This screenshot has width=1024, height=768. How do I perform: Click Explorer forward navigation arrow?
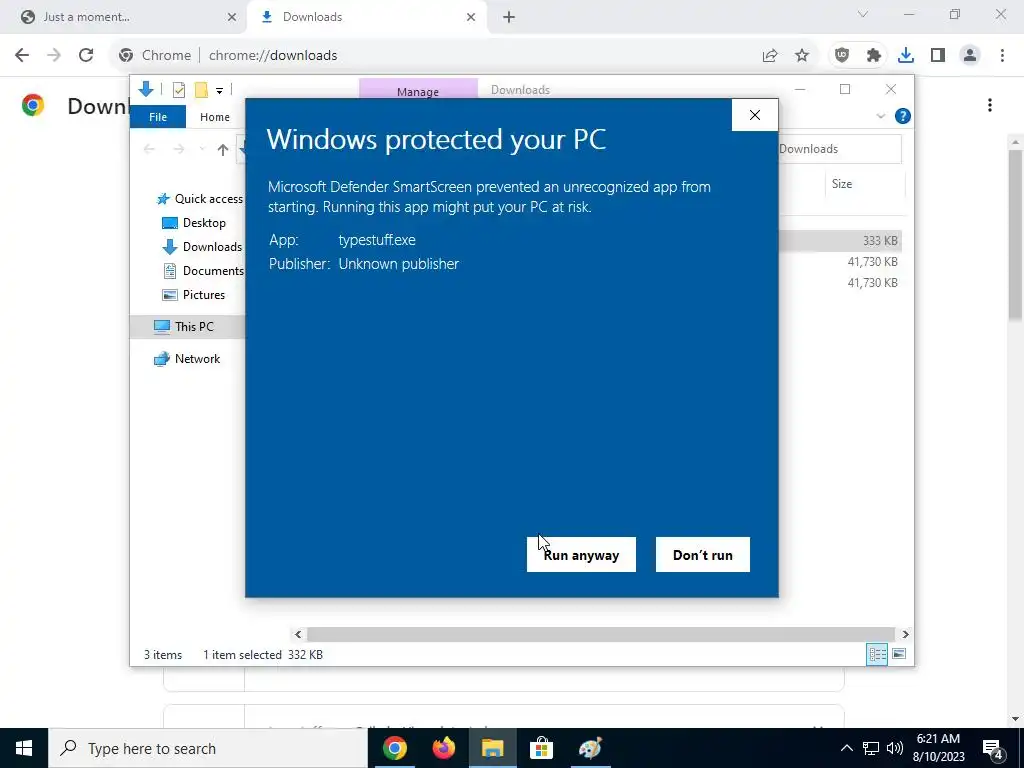(x=178, y=150)
